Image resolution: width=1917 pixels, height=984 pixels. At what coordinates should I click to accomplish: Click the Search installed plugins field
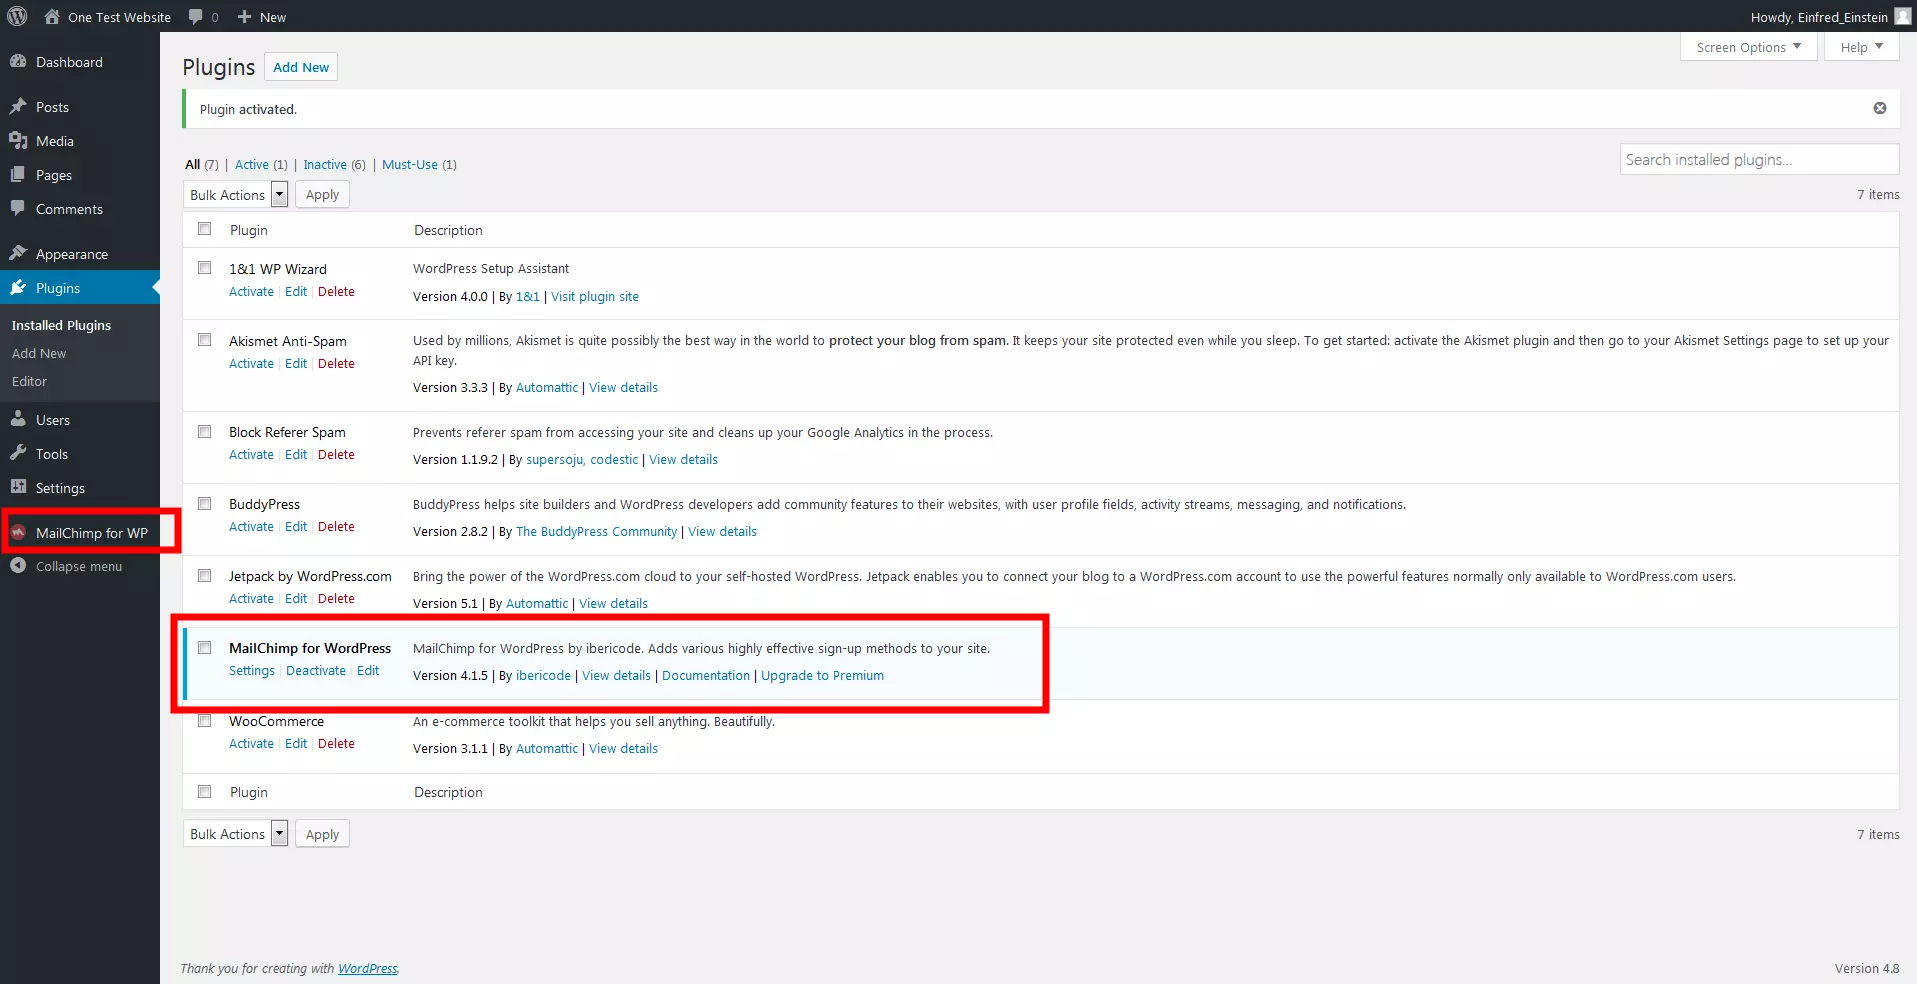pyautogui.click(x=1758, y=160)
